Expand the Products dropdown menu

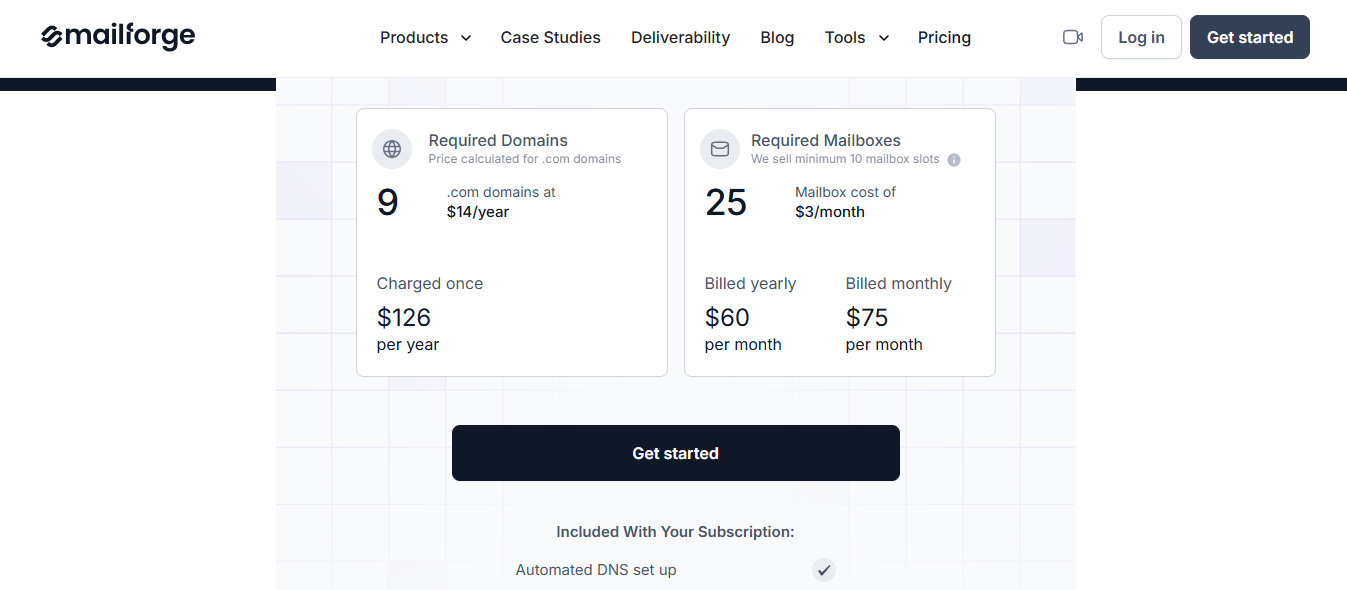tap(426, 37)
